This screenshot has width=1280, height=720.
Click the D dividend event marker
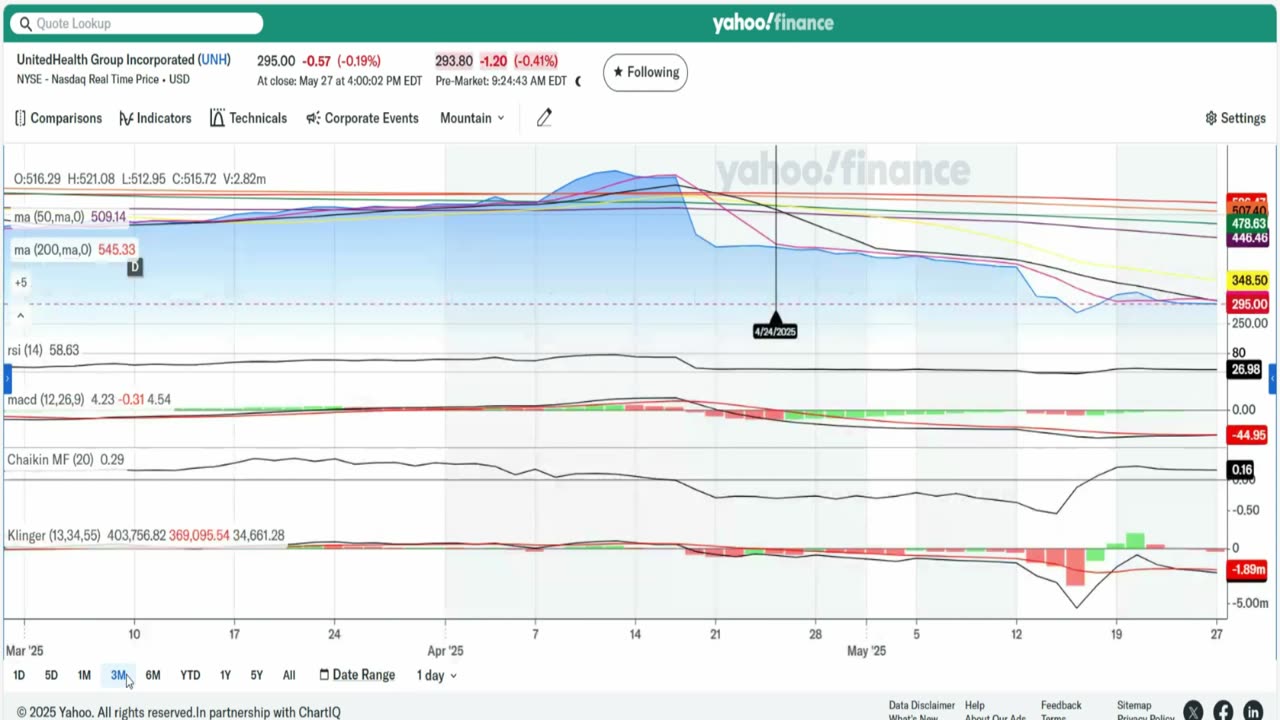pyautogui.click(x=135, y=267)
